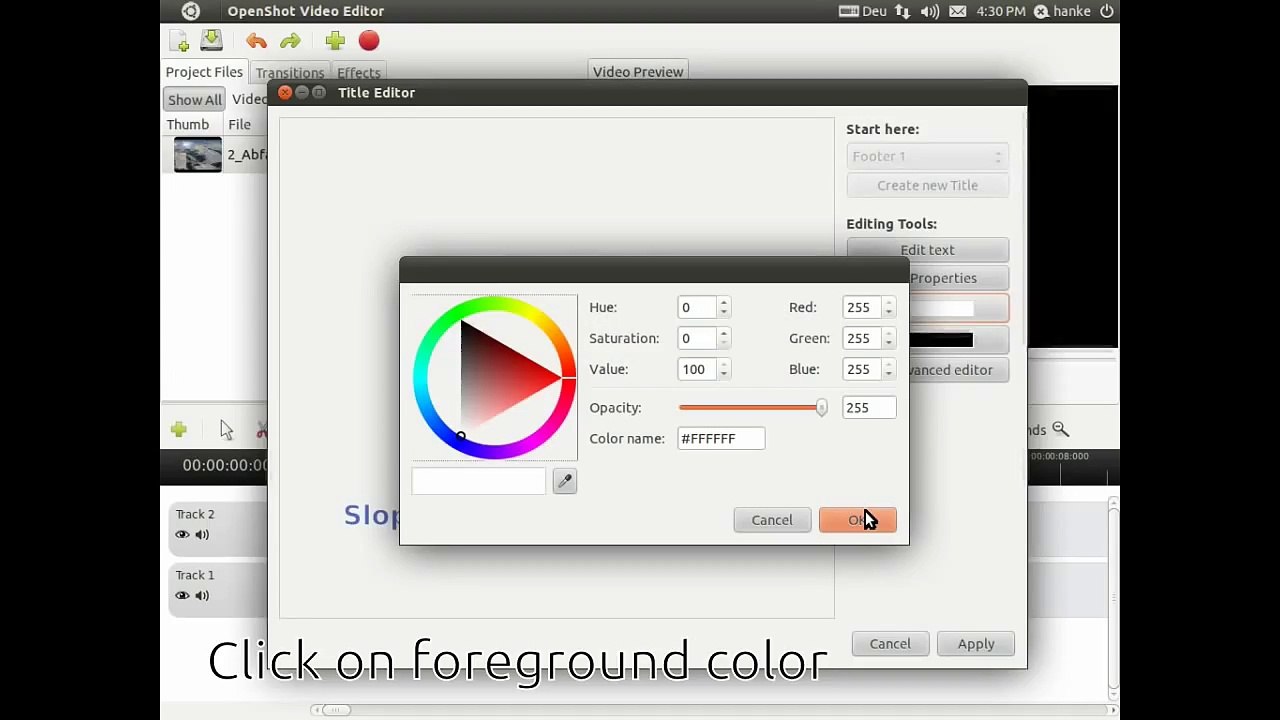Click the Blue spinner arrows
The image size is (1280, 720).
click(x=888, y=370)
